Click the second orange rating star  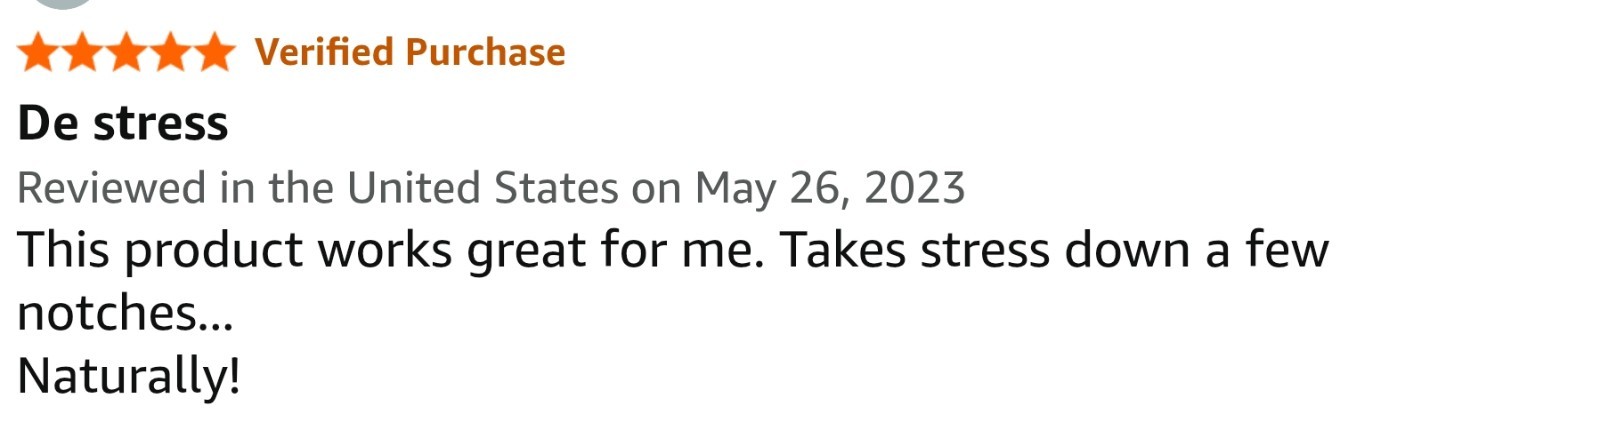[82, 52]
